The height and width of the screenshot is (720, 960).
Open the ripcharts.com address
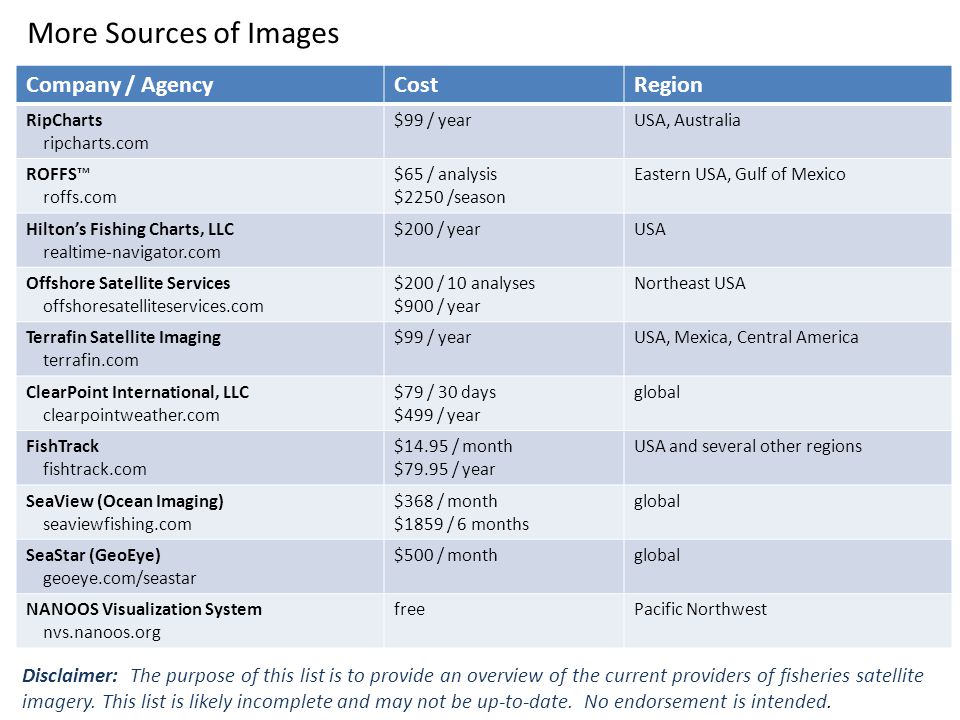pyautogui.click(x=96, y=143)
